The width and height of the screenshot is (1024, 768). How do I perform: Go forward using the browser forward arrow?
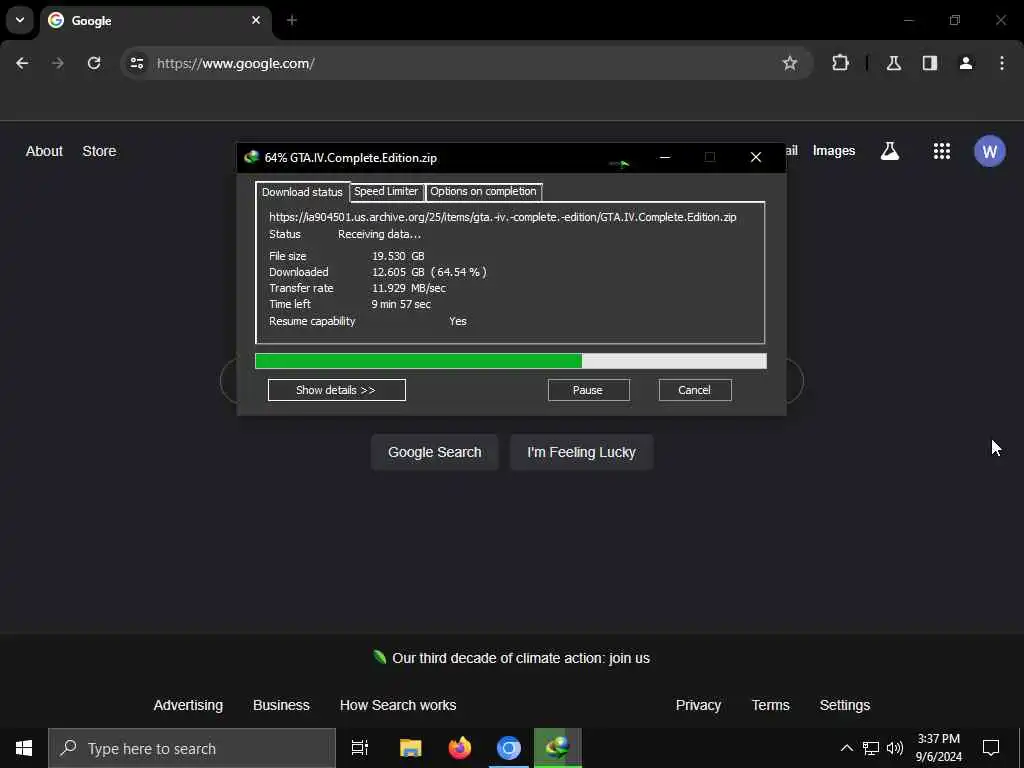(x=57, y=63)
